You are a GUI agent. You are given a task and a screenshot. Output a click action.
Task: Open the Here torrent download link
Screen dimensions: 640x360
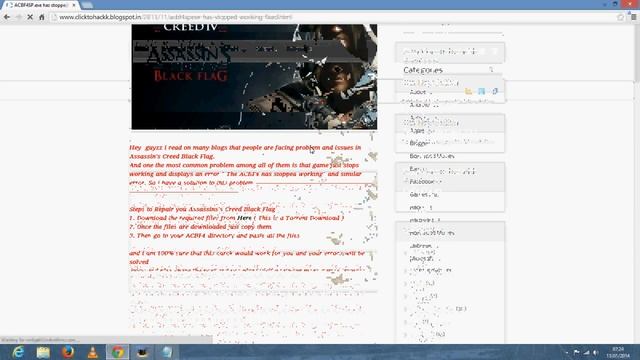point(244,218)
